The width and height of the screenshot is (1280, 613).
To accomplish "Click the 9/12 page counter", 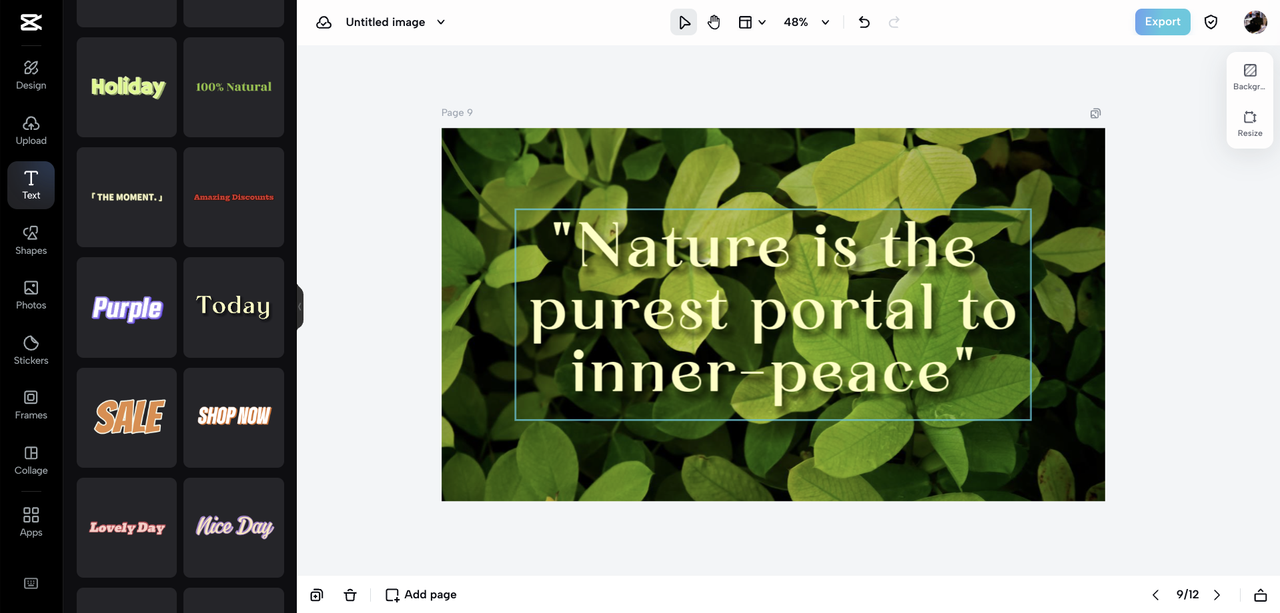I will (x=1187, y=595).
